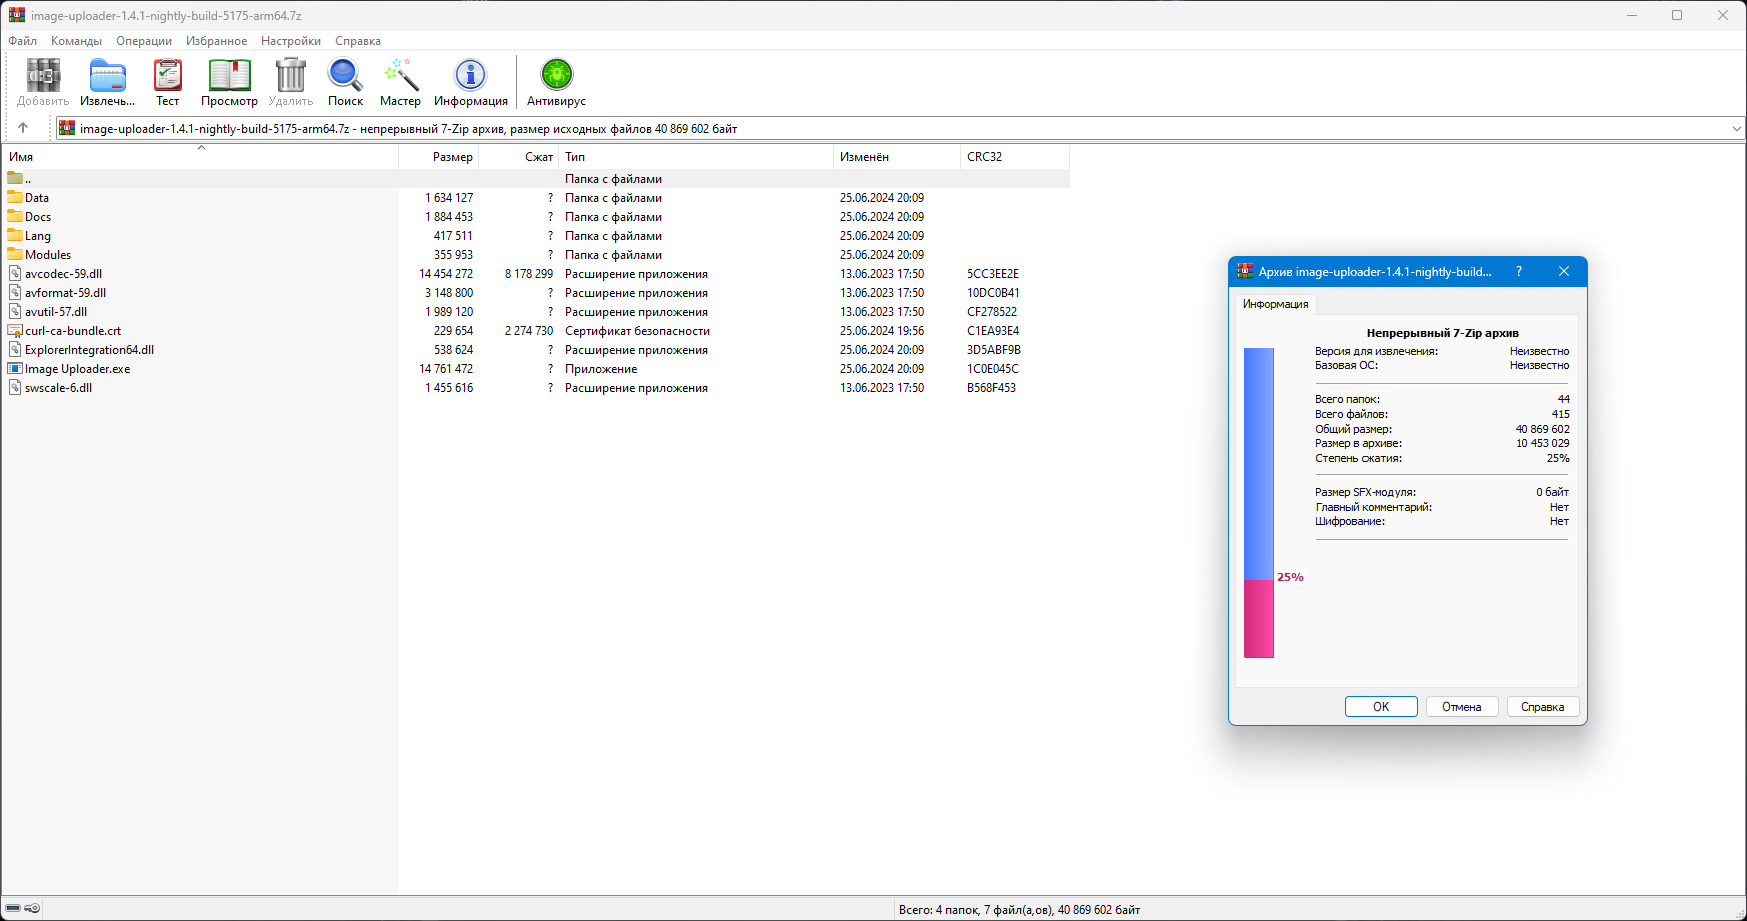Click packed size '8 178 299'
The width and height of the screenshot is (1747, 921).
point(529,273)
